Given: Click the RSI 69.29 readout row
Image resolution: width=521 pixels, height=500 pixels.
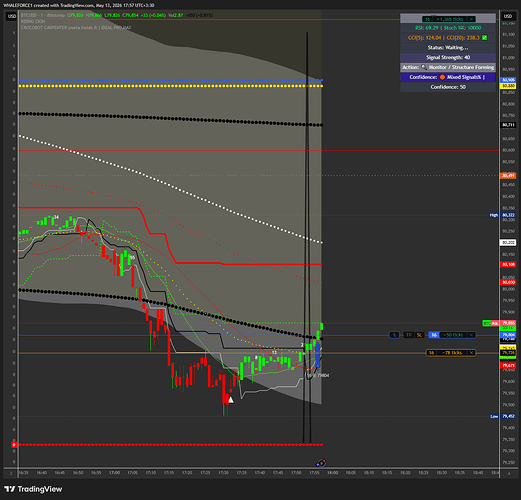Looking at the screenshot, I should pyautogui.click(x=448, y=28).
